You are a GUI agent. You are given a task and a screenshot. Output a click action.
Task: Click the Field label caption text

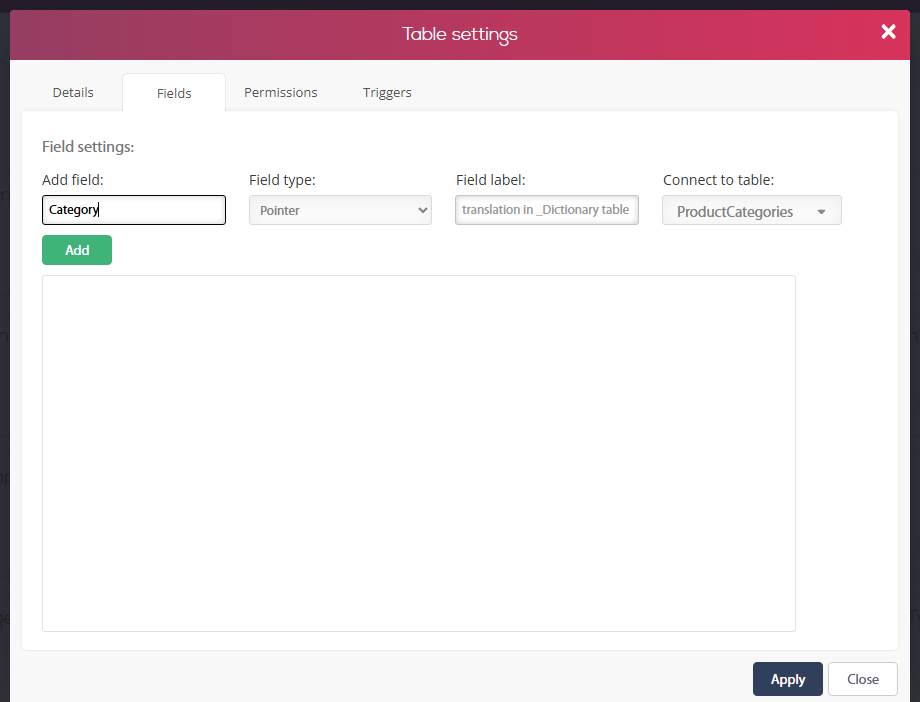(x=491, y=180)
